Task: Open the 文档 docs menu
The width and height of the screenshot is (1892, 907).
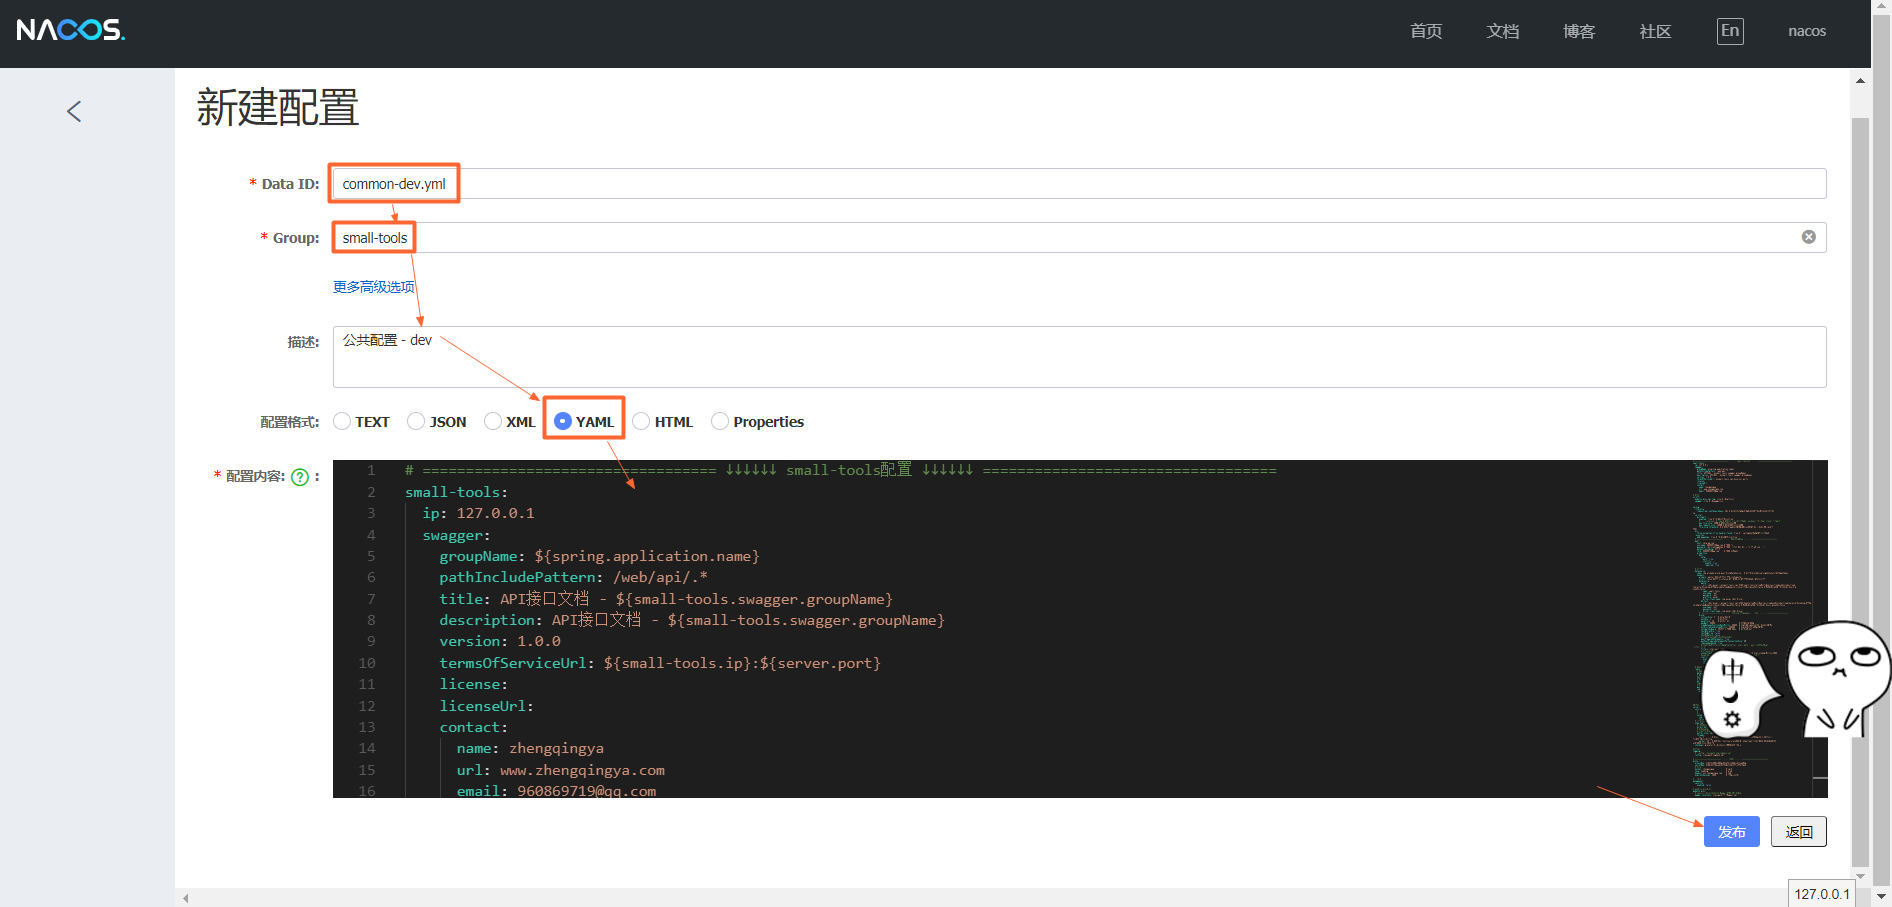Action: pos(1503,31)
